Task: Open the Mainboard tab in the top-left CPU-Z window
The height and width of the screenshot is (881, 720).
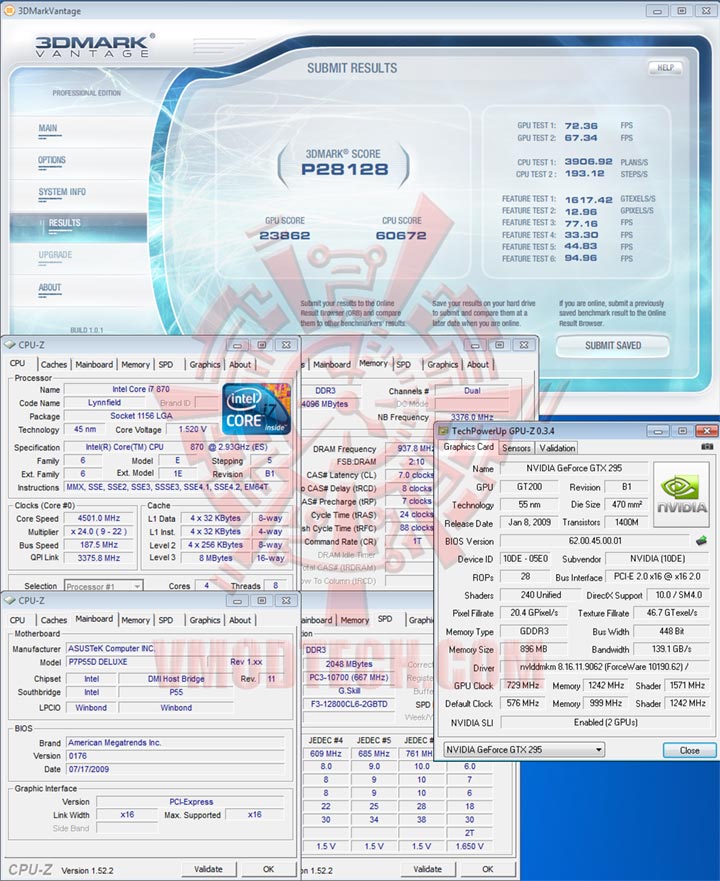Action: point(94,364)
